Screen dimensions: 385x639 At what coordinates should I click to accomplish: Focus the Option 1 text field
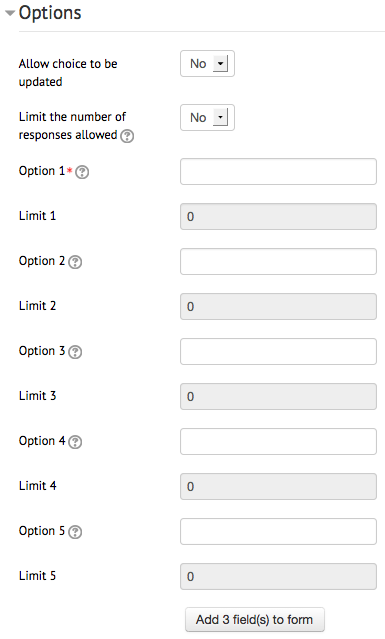point(278,172)
